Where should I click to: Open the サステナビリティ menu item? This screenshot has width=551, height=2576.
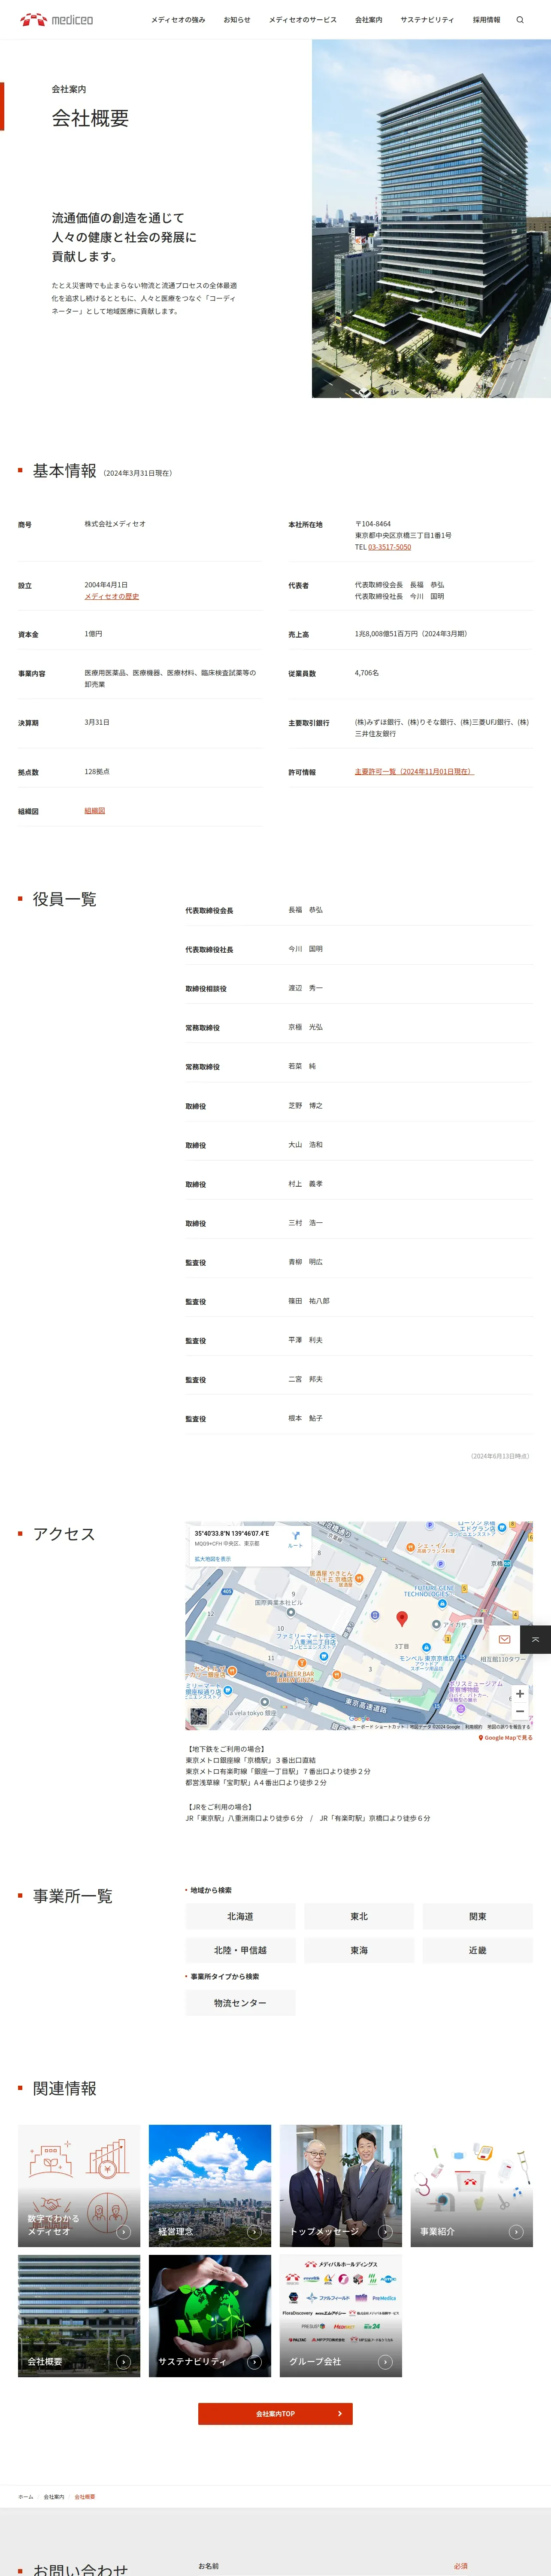[427, 20]
